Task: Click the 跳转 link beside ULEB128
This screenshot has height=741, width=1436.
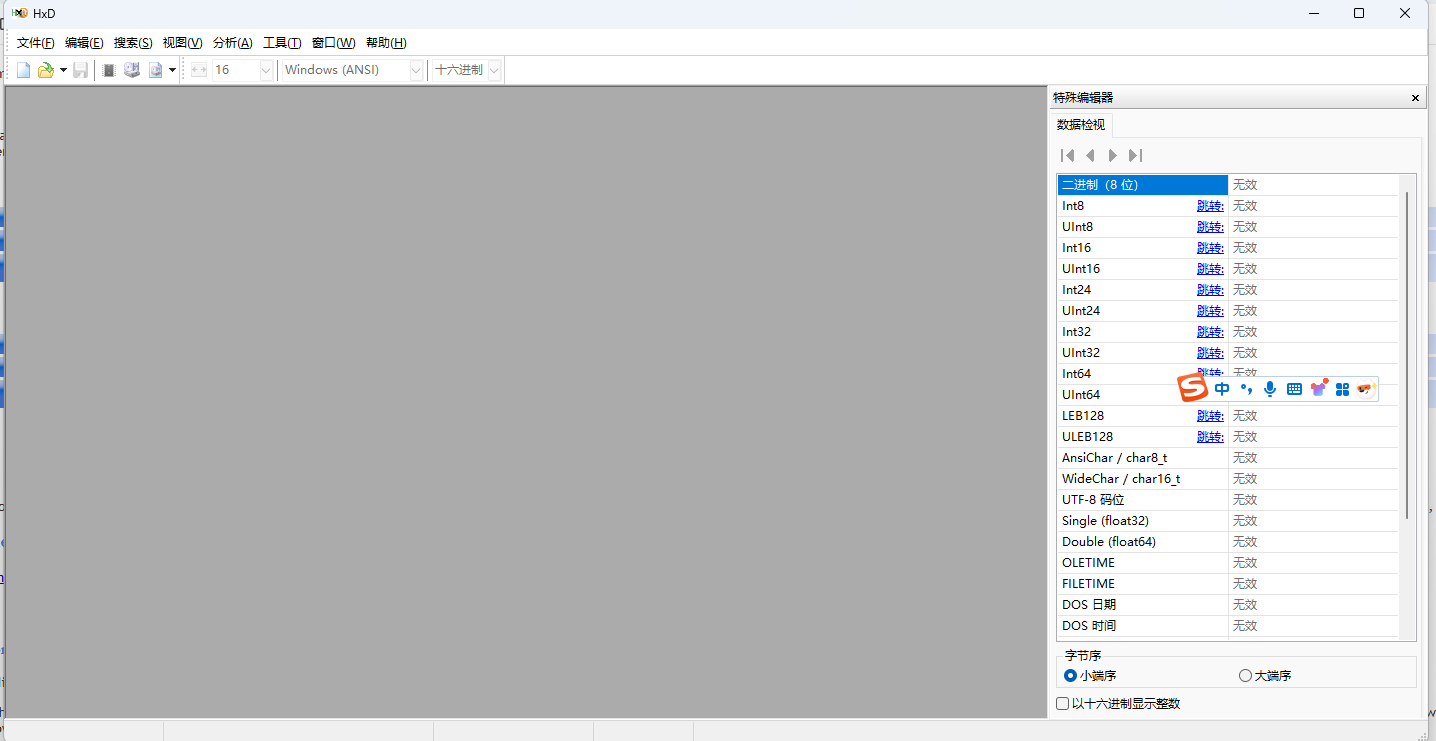Action: [1210, 436]
